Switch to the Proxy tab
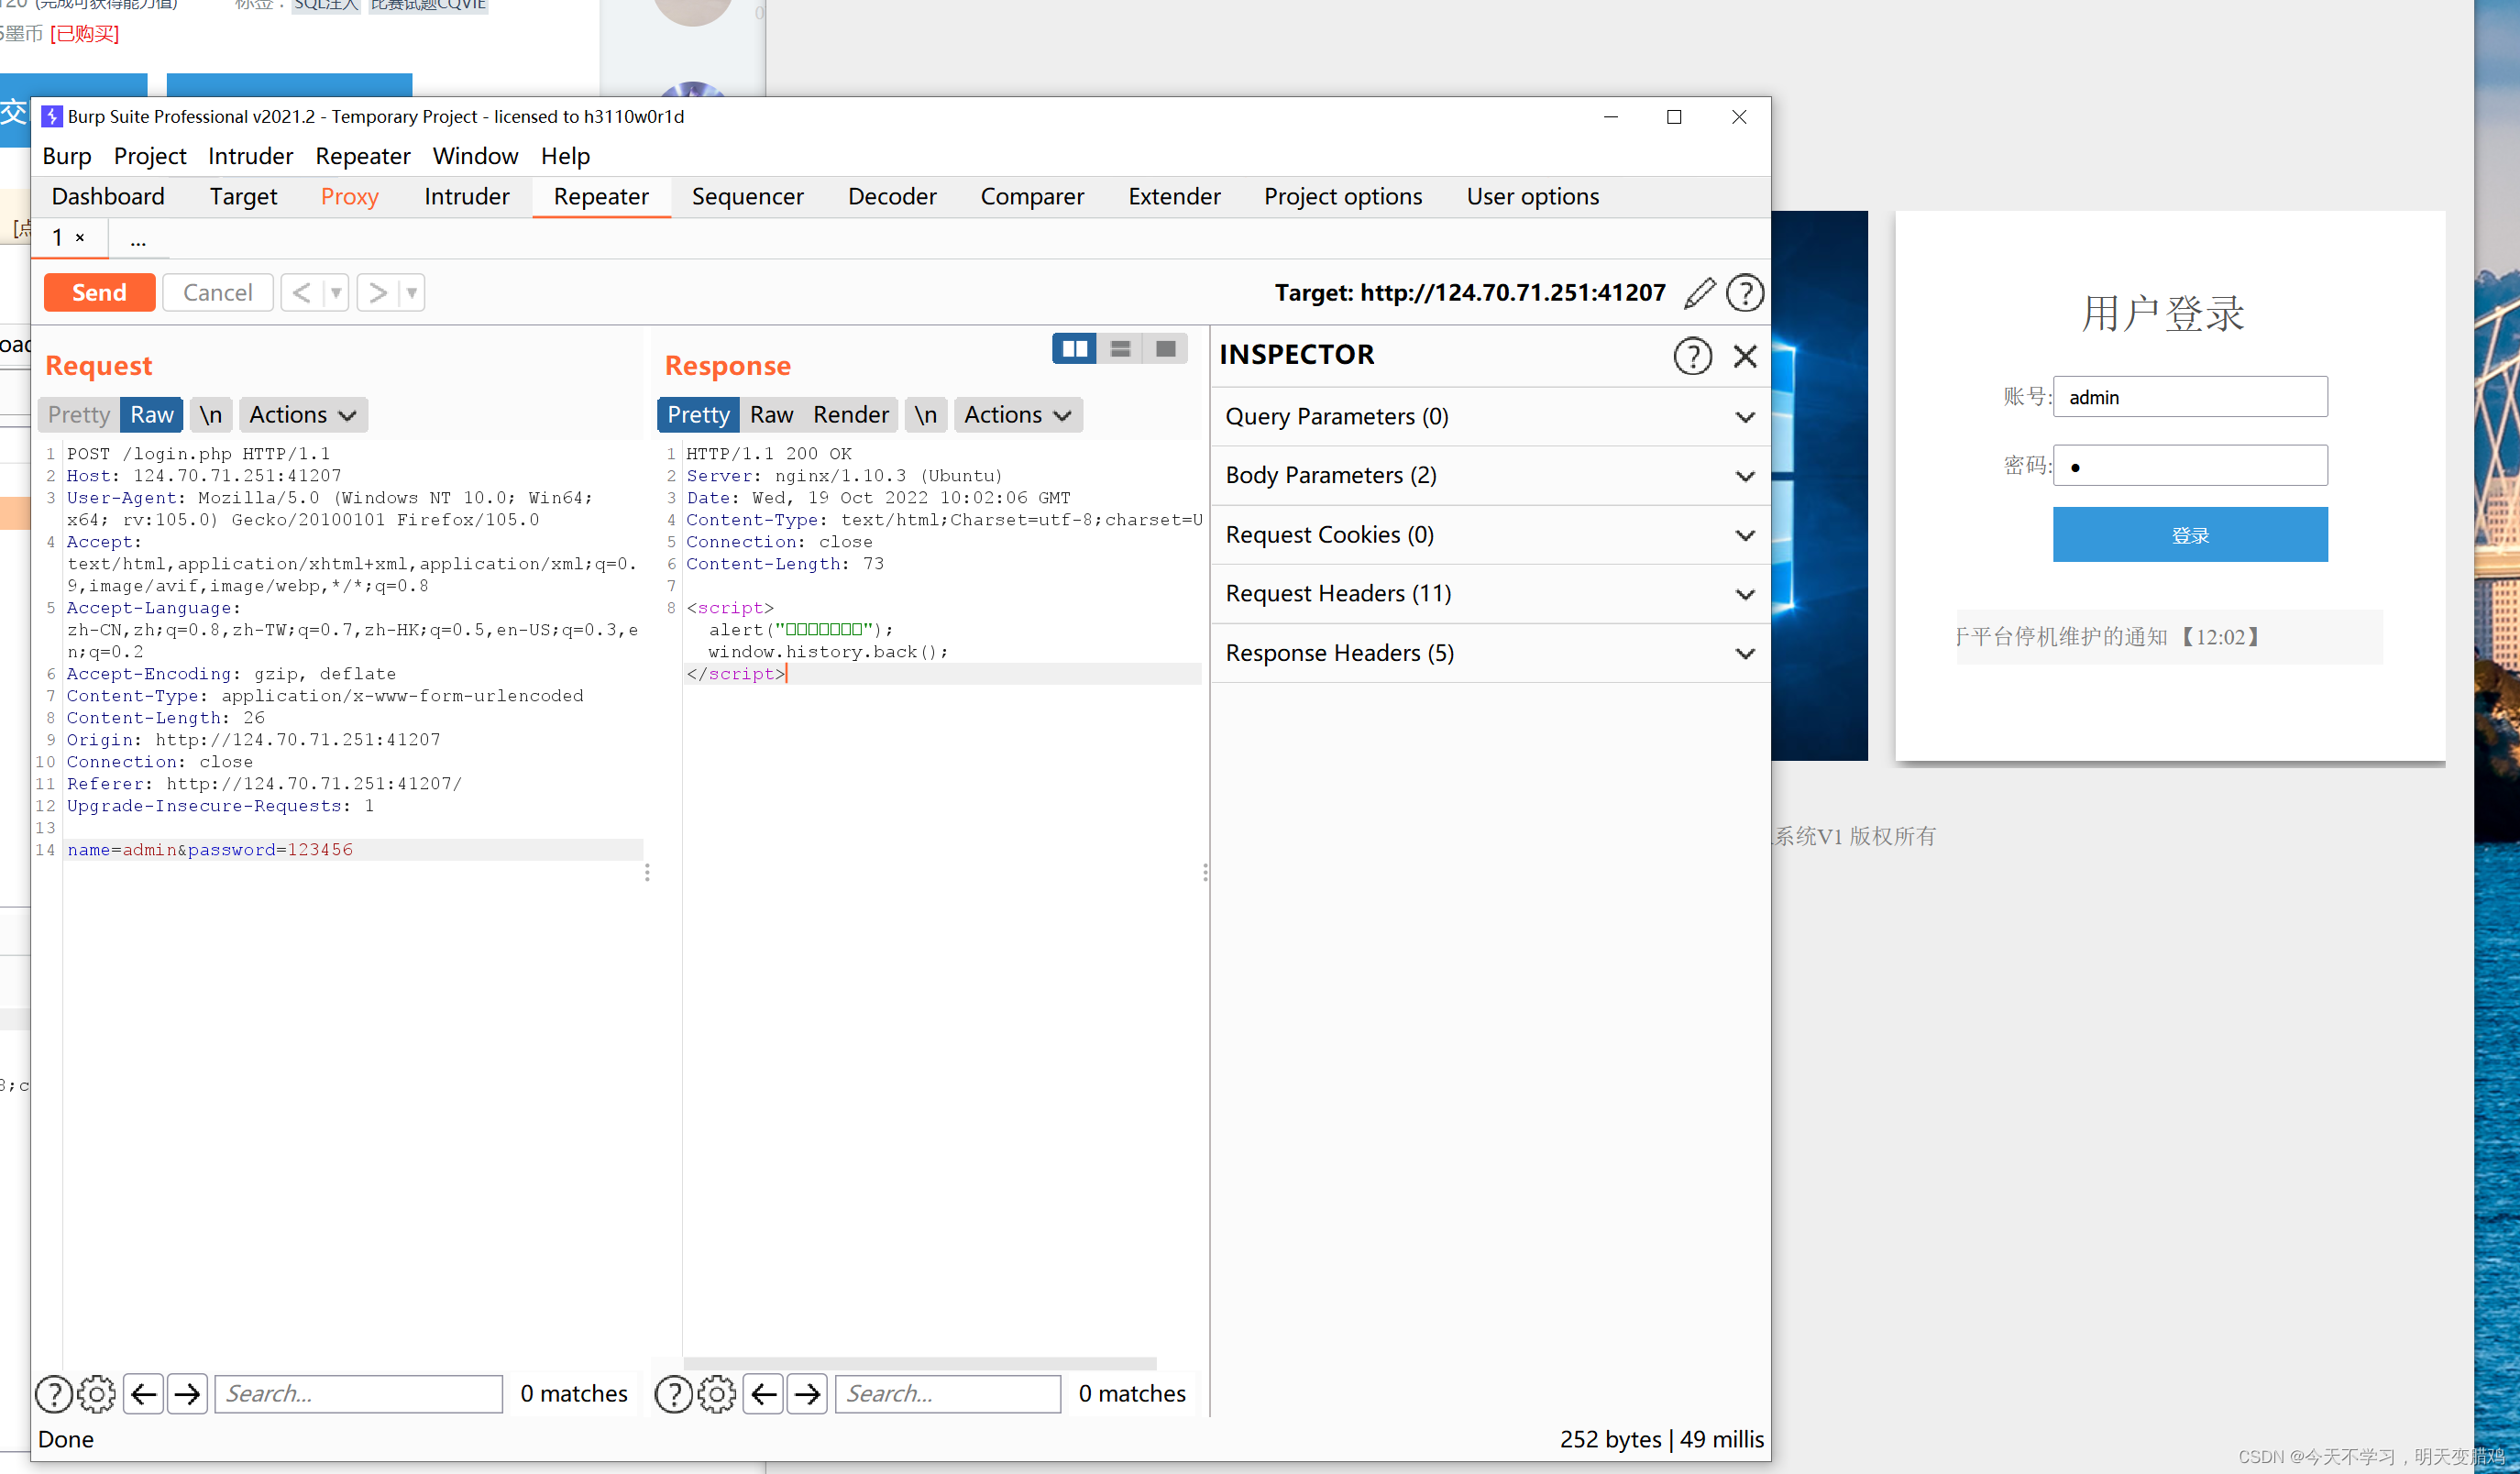2520x1474 pixels. pyautogui.click(x=350, y=197)
